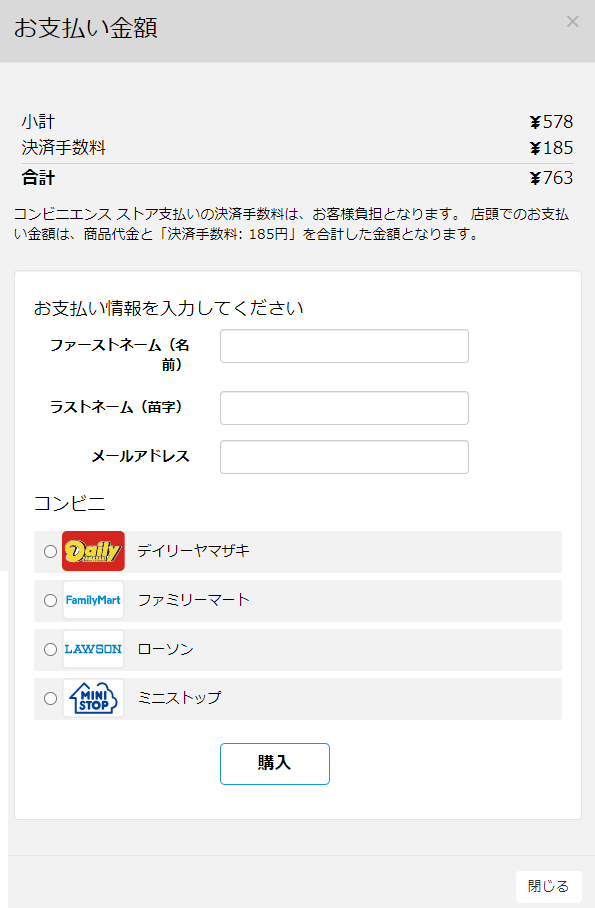The image size is (595, 908).
Task: Focus the メールアドレス email field
Action: pyautogui.click(x=344, y=457)
